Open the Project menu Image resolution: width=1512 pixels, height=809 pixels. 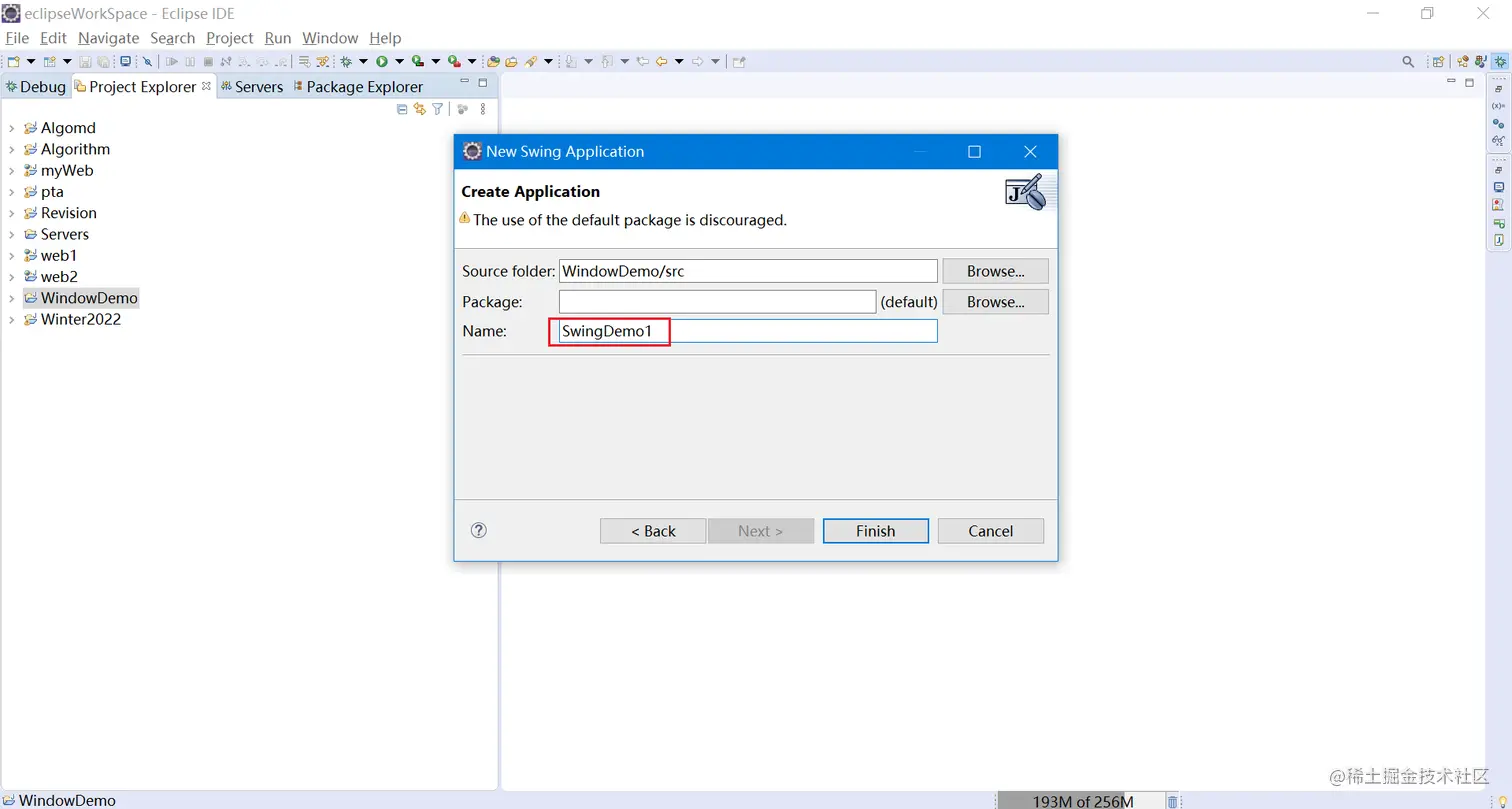(x=229, y=38)
